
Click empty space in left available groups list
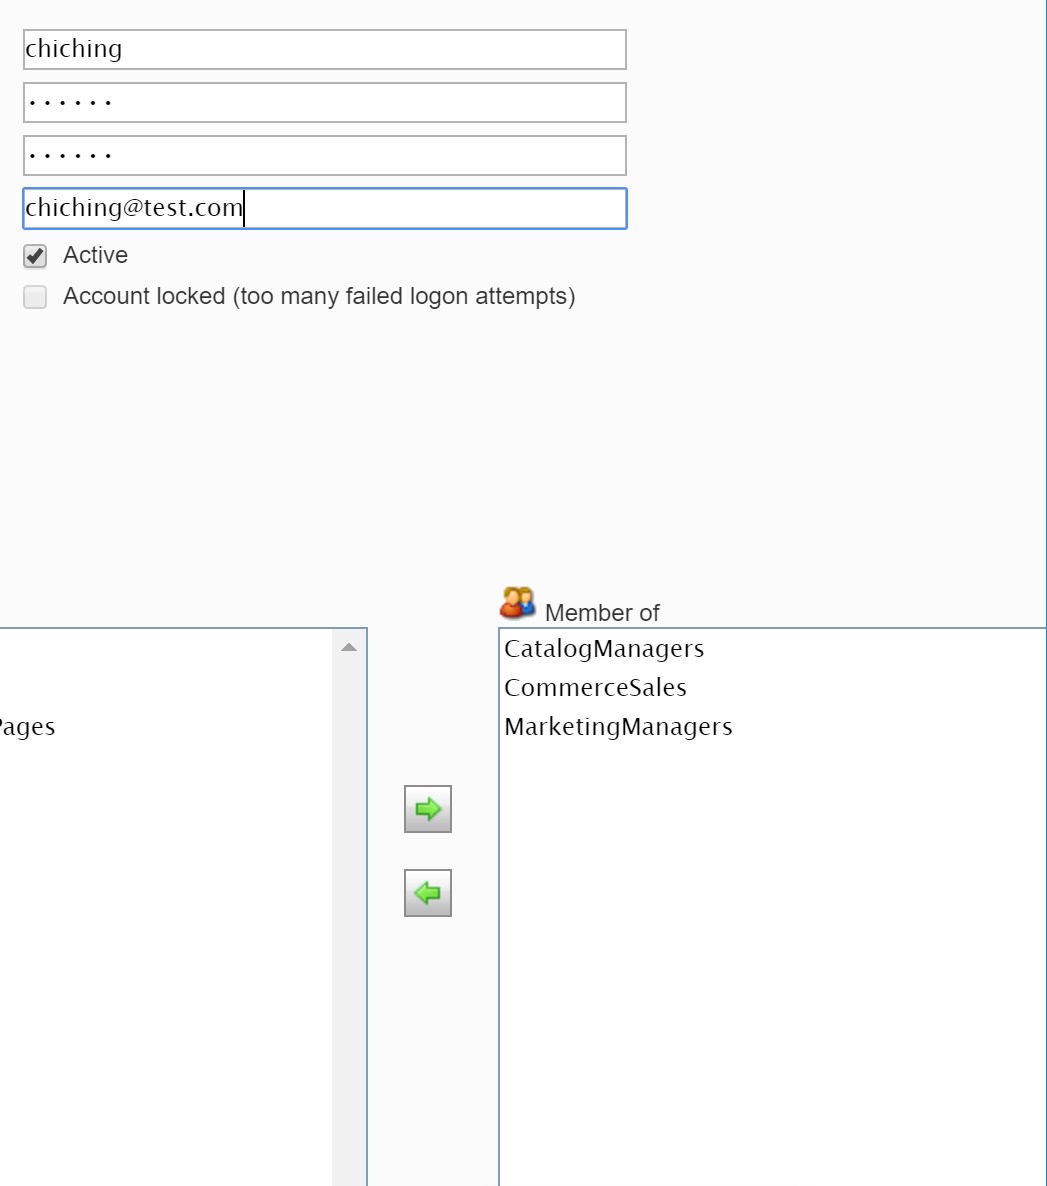pos(160,950)
